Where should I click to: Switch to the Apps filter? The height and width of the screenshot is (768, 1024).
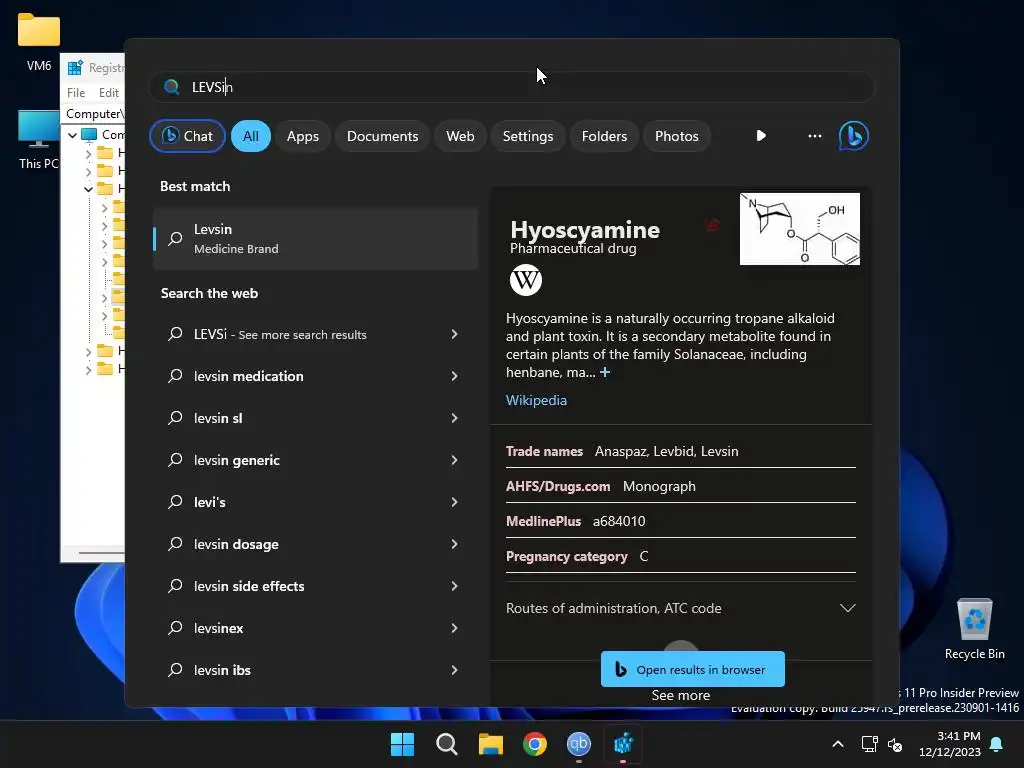coord(302,136)
